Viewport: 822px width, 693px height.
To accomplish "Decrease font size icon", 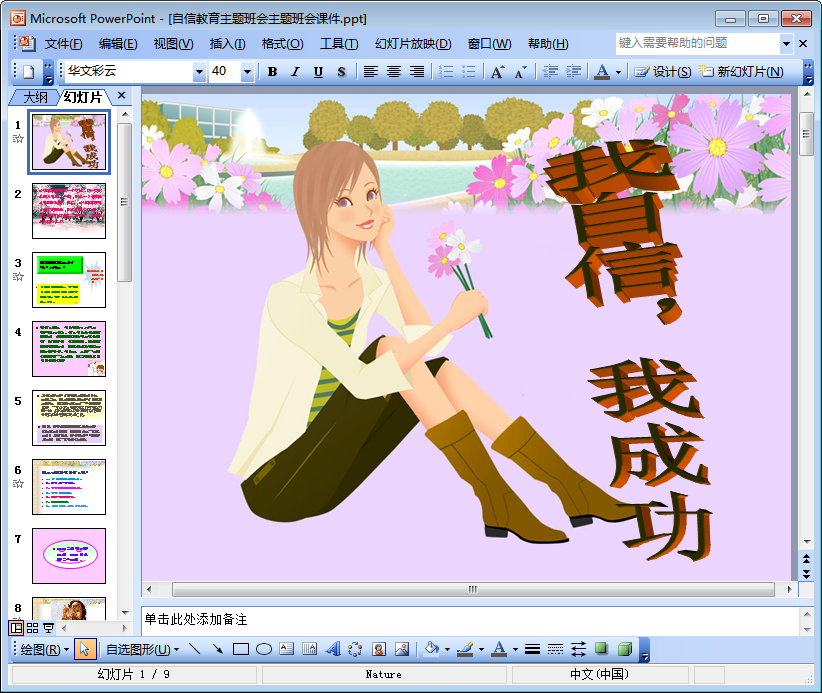I will pos(521,72).
